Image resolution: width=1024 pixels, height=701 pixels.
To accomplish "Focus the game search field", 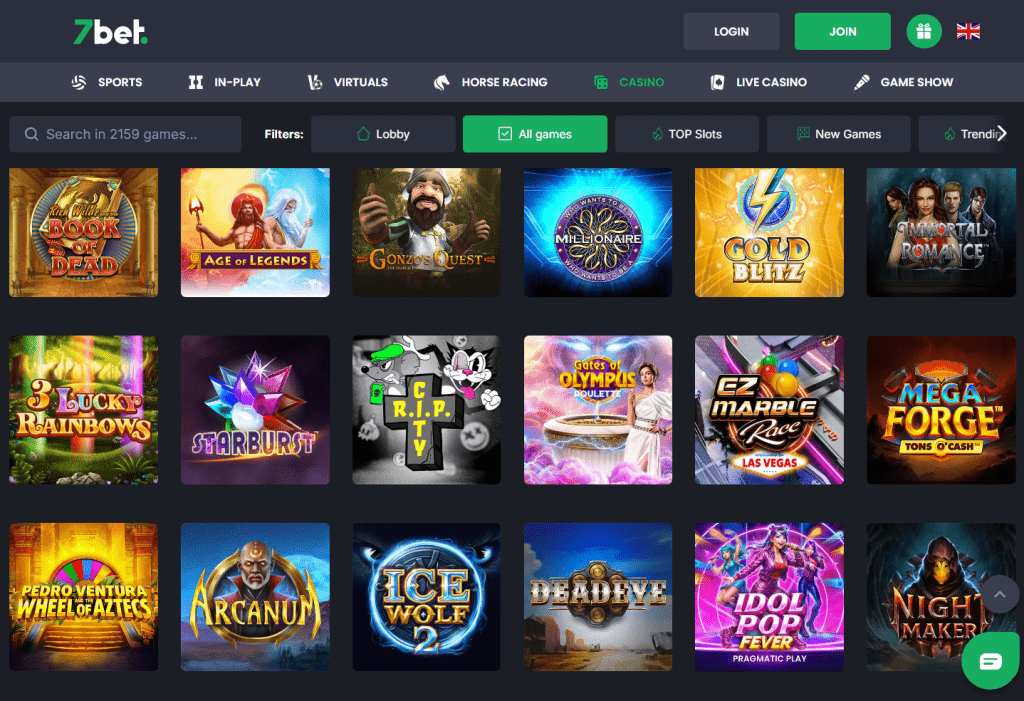I will pyautogui.click(x=125, y=134).
